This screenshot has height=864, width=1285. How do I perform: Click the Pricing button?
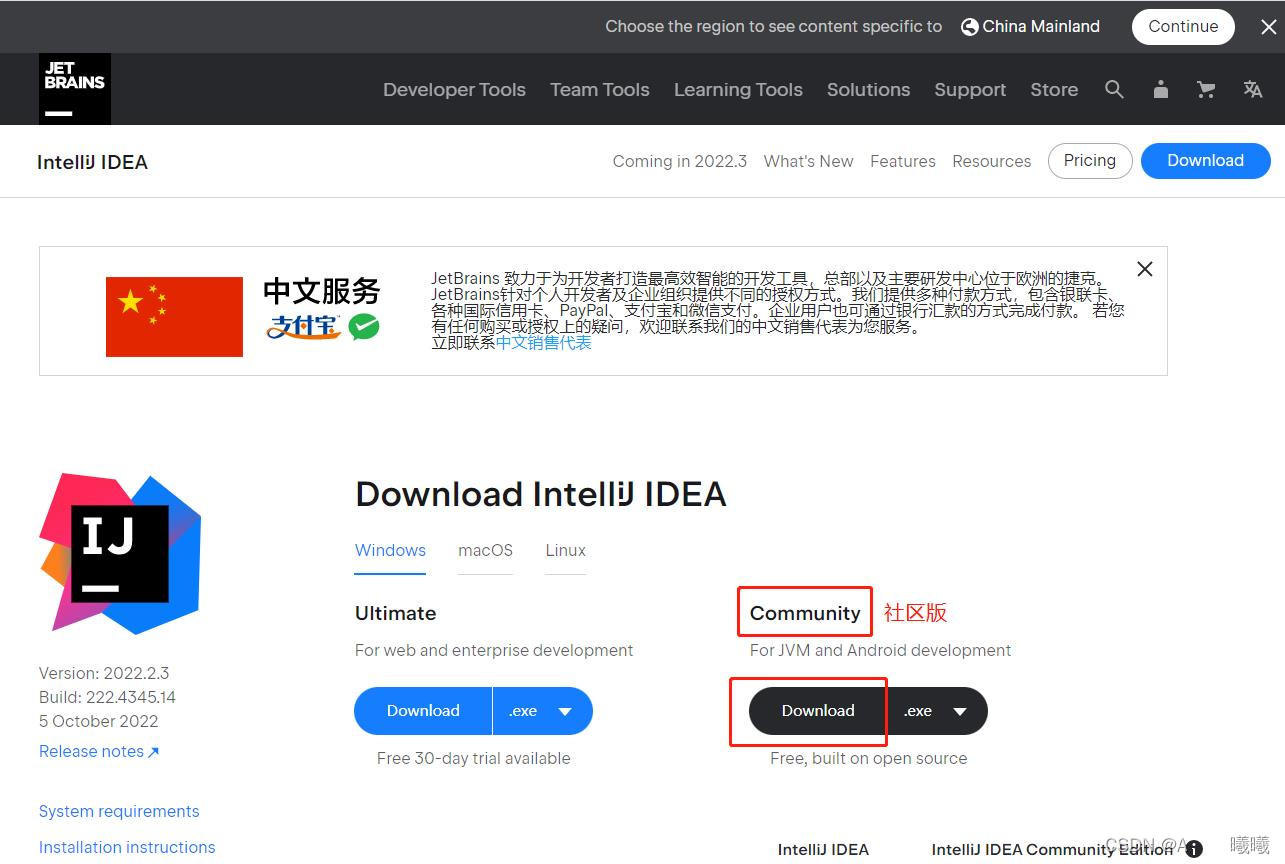tap(1090, 161)
